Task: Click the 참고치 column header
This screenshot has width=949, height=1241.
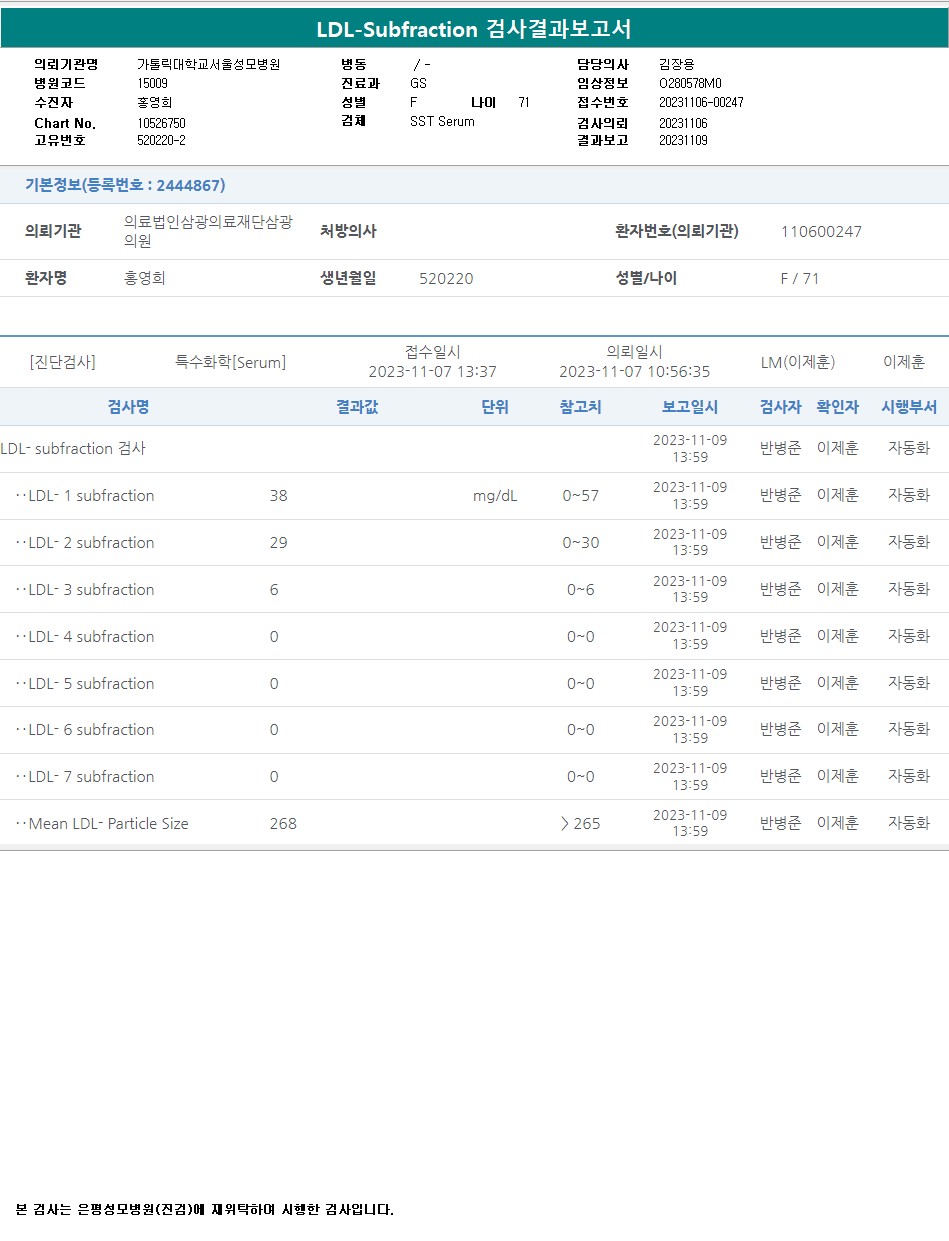Action: 580,407
